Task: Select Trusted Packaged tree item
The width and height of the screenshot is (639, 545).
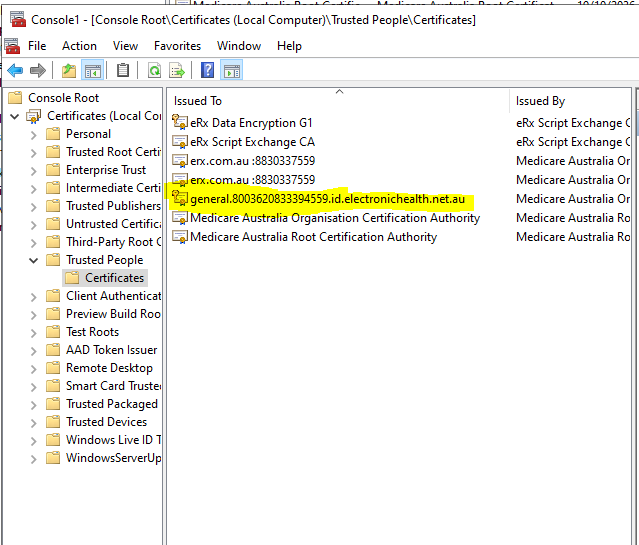Action: click(112, 404)
